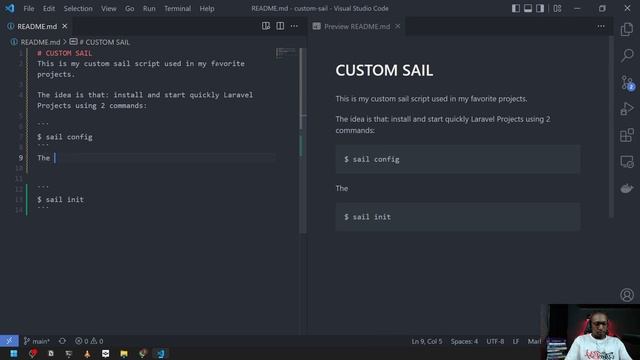Screen dimensions: 640x360
Task: Click the # CUSTOM SAIL heading line in editor
Action: (64, 53)
